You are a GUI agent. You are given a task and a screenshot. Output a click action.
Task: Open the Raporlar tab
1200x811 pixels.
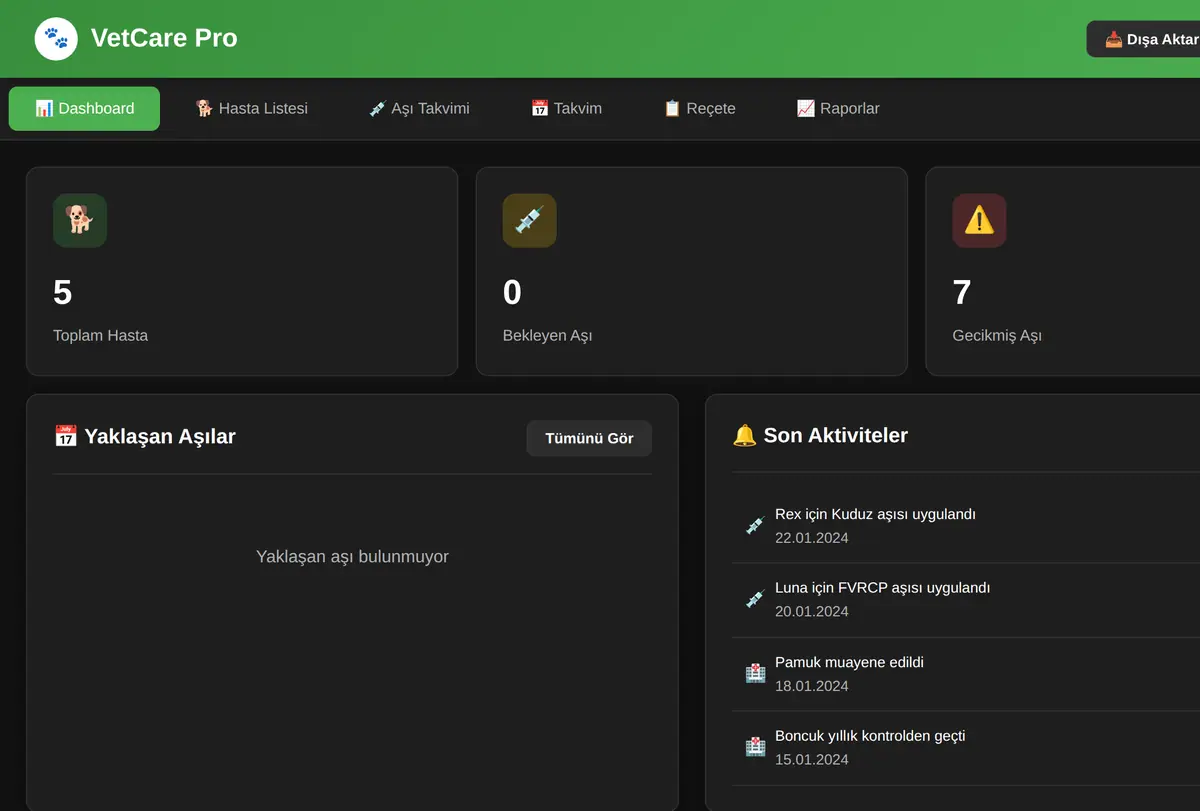pos(838,108)
